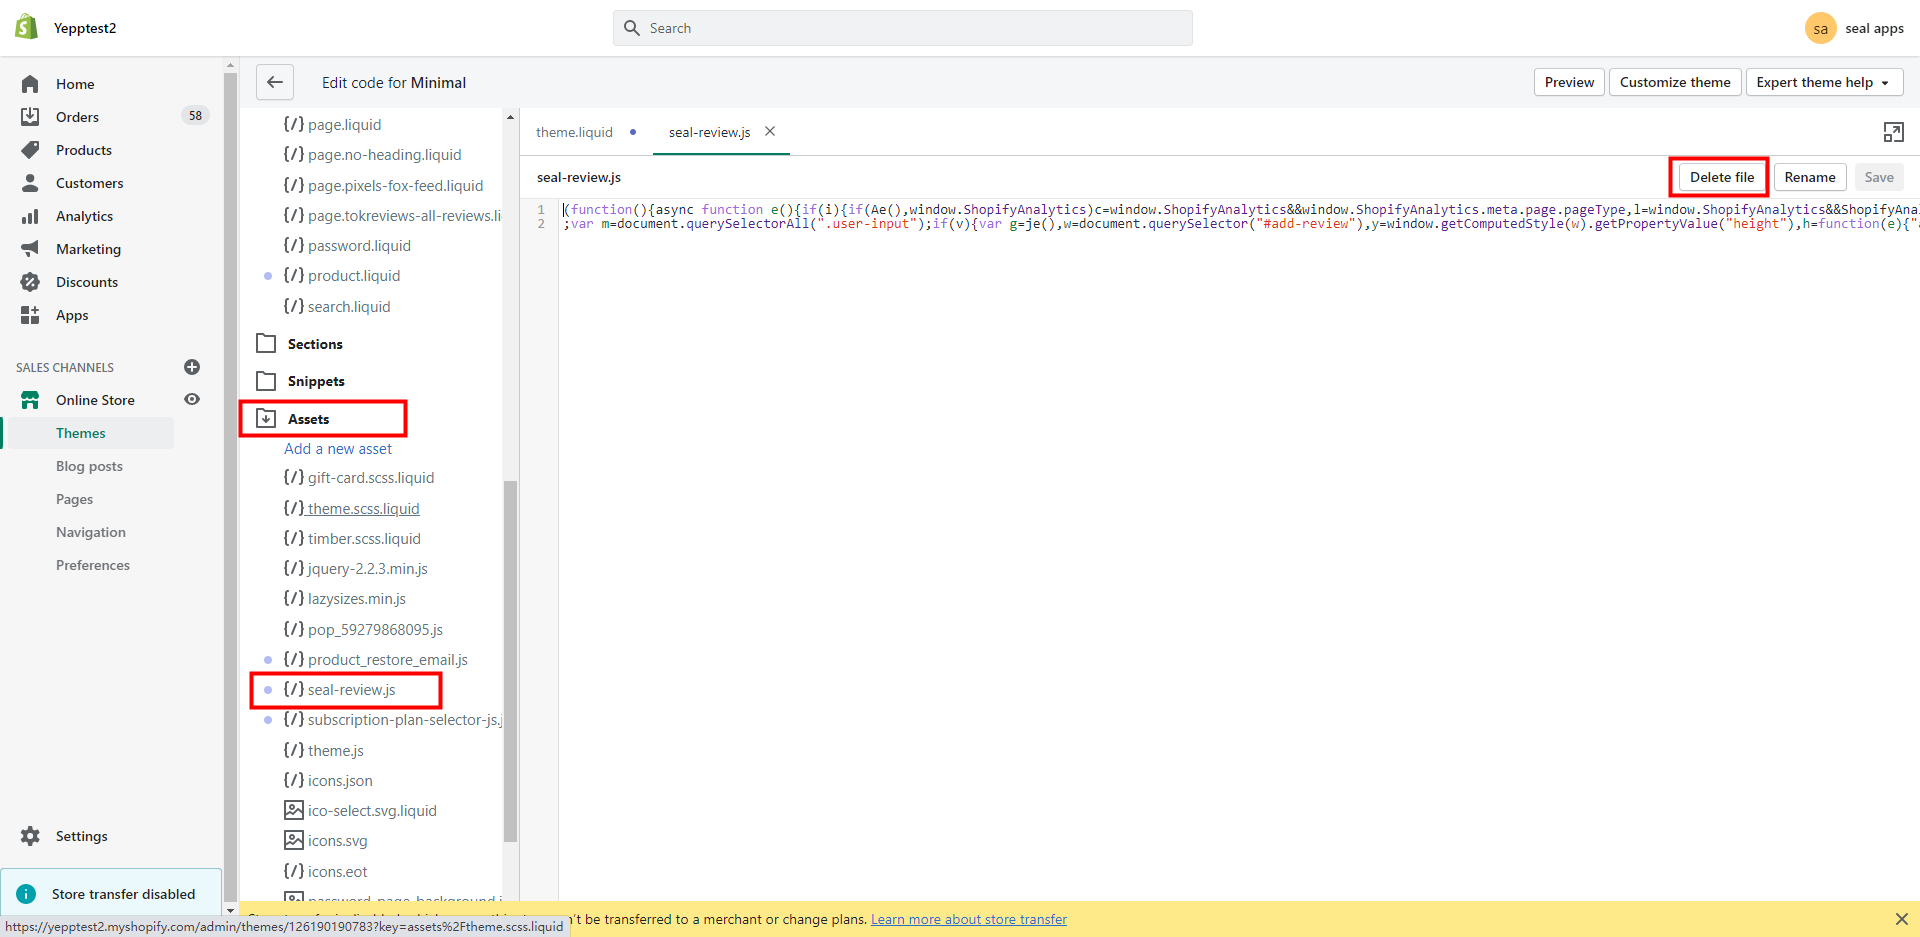Close the seal-review.js tab
Screen dimensions: 1920x937
tap(770, 131)
